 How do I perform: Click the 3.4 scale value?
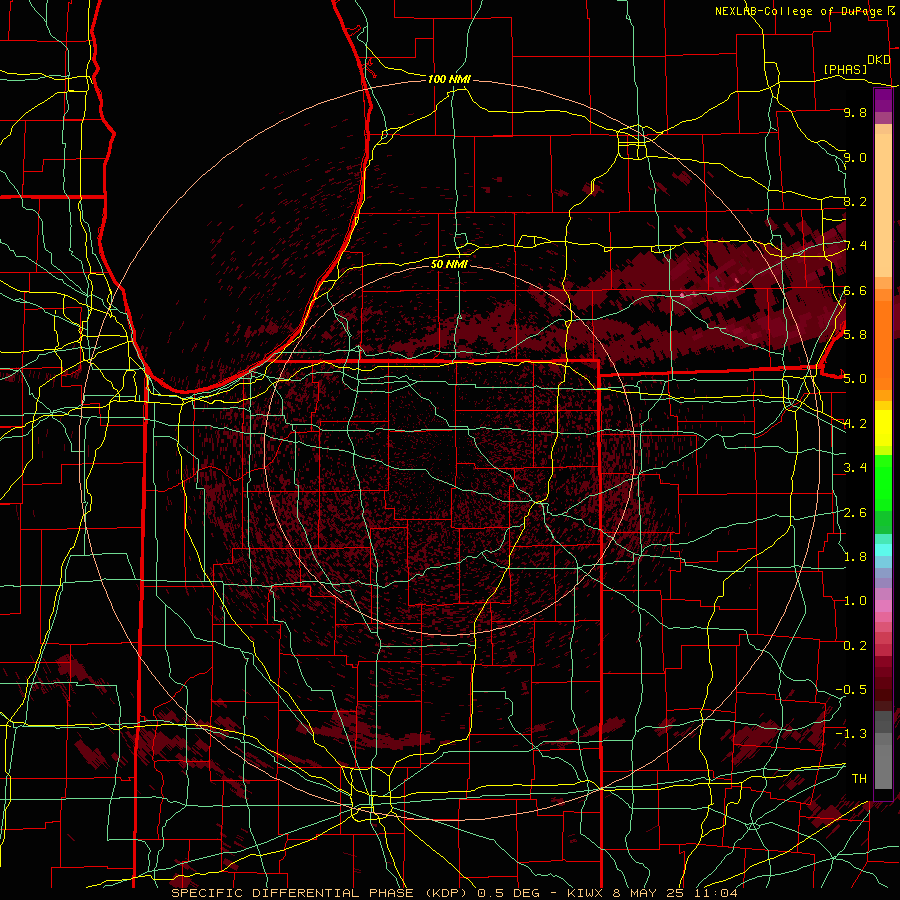(x=855, y=468)
